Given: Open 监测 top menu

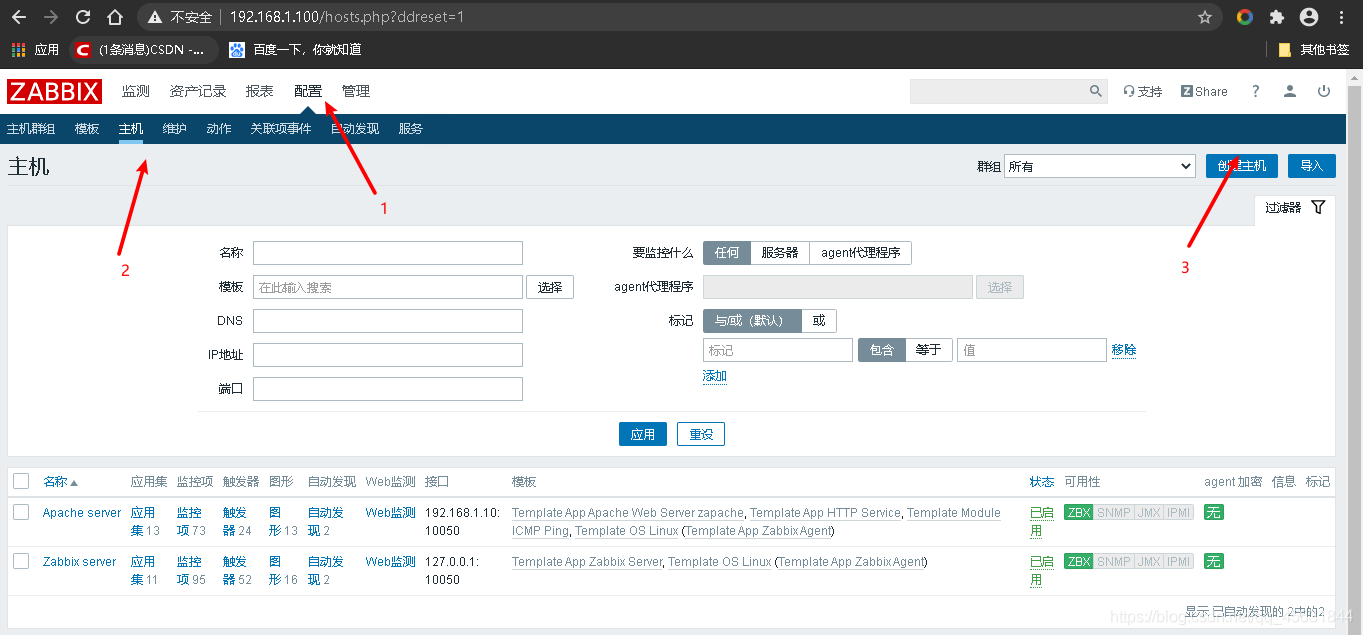Looking at the screenshot, I should tap(136, 91).
